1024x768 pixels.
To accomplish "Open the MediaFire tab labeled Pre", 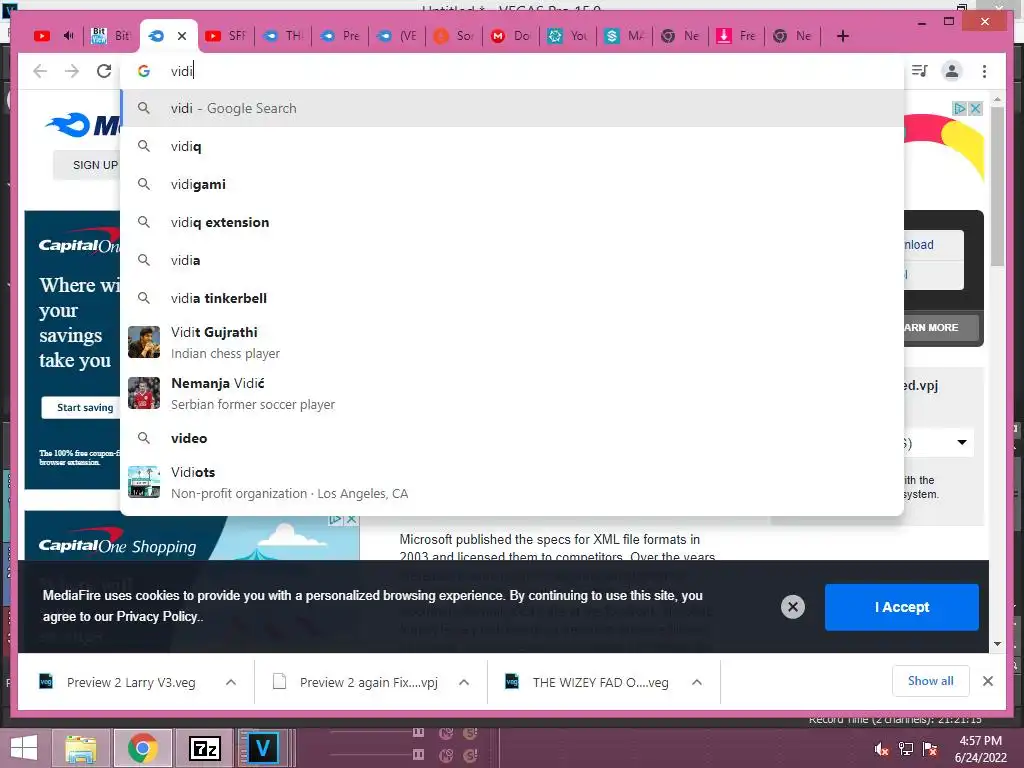I will pos(340,36).
